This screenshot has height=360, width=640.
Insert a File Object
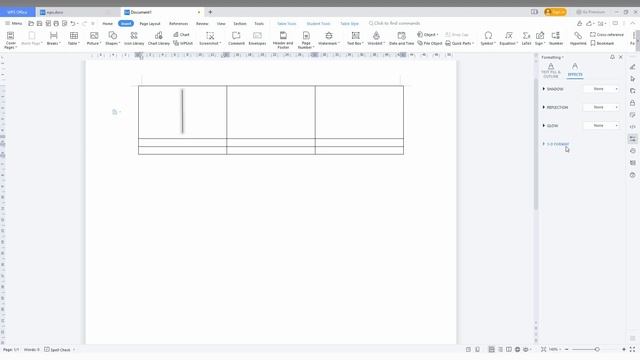(x=430, y=43)
